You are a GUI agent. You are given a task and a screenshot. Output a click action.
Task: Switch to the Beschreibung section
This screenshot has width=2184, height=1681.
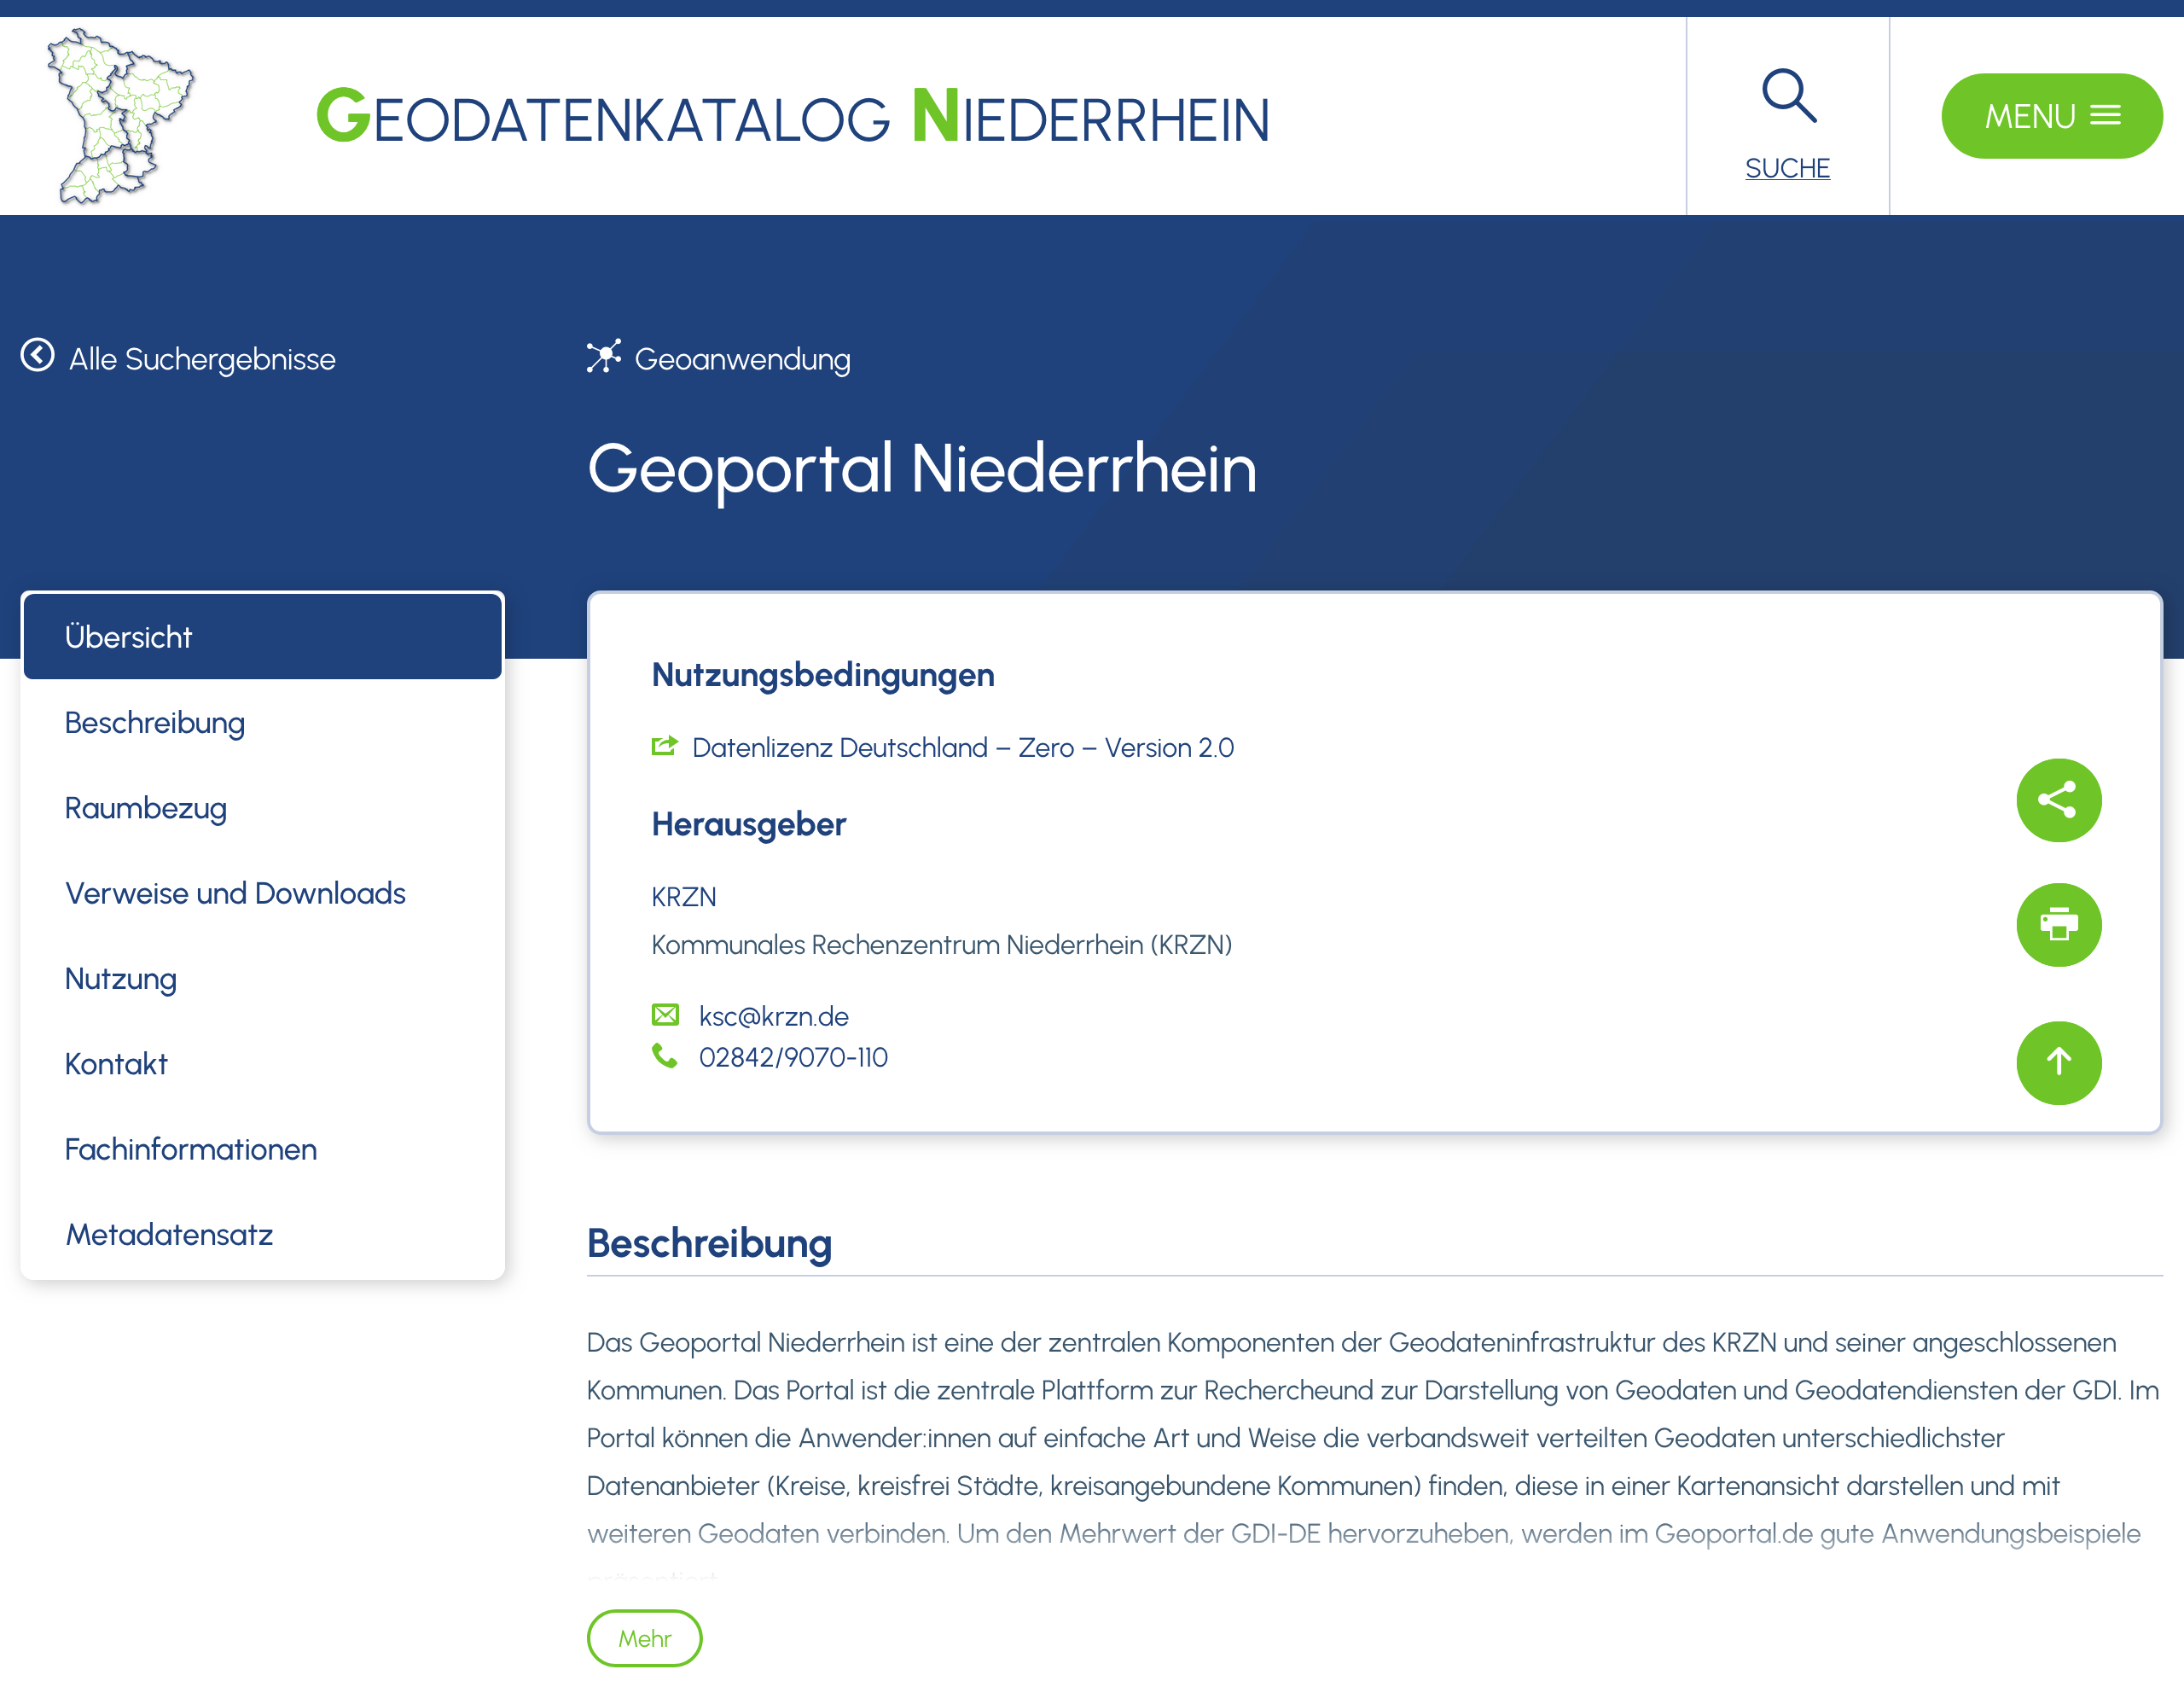point(155,722)
